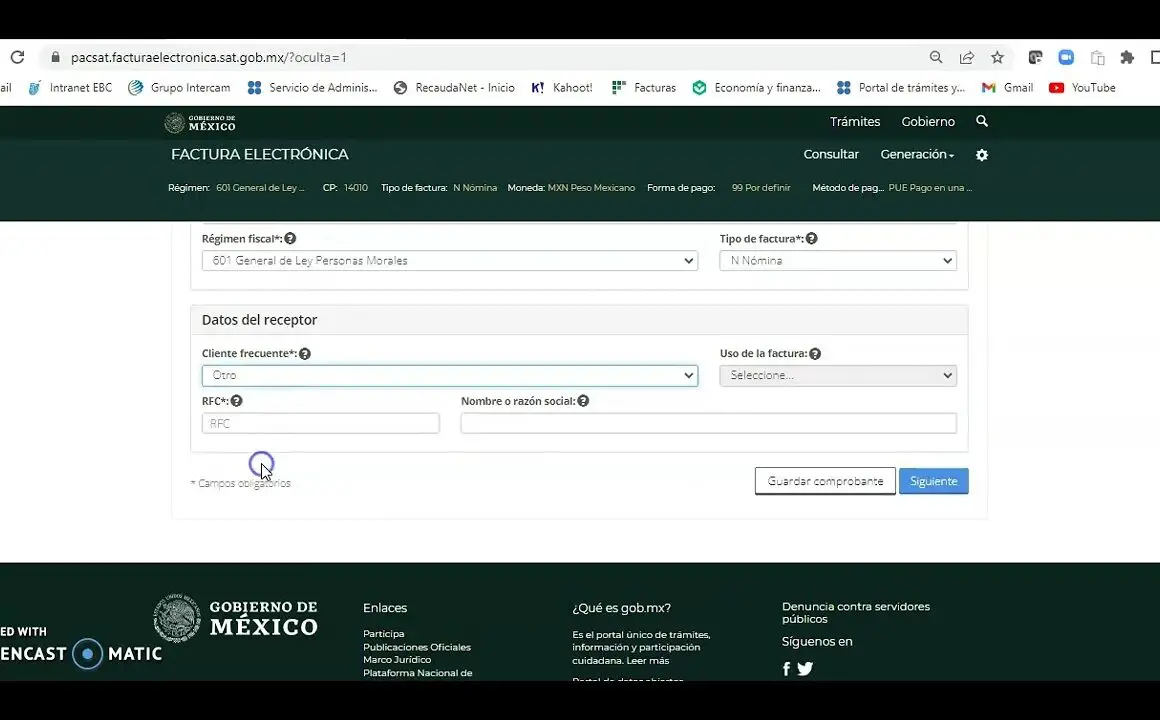Open the Tipo de factura dropdown
1160x720 pixels.
838,260
